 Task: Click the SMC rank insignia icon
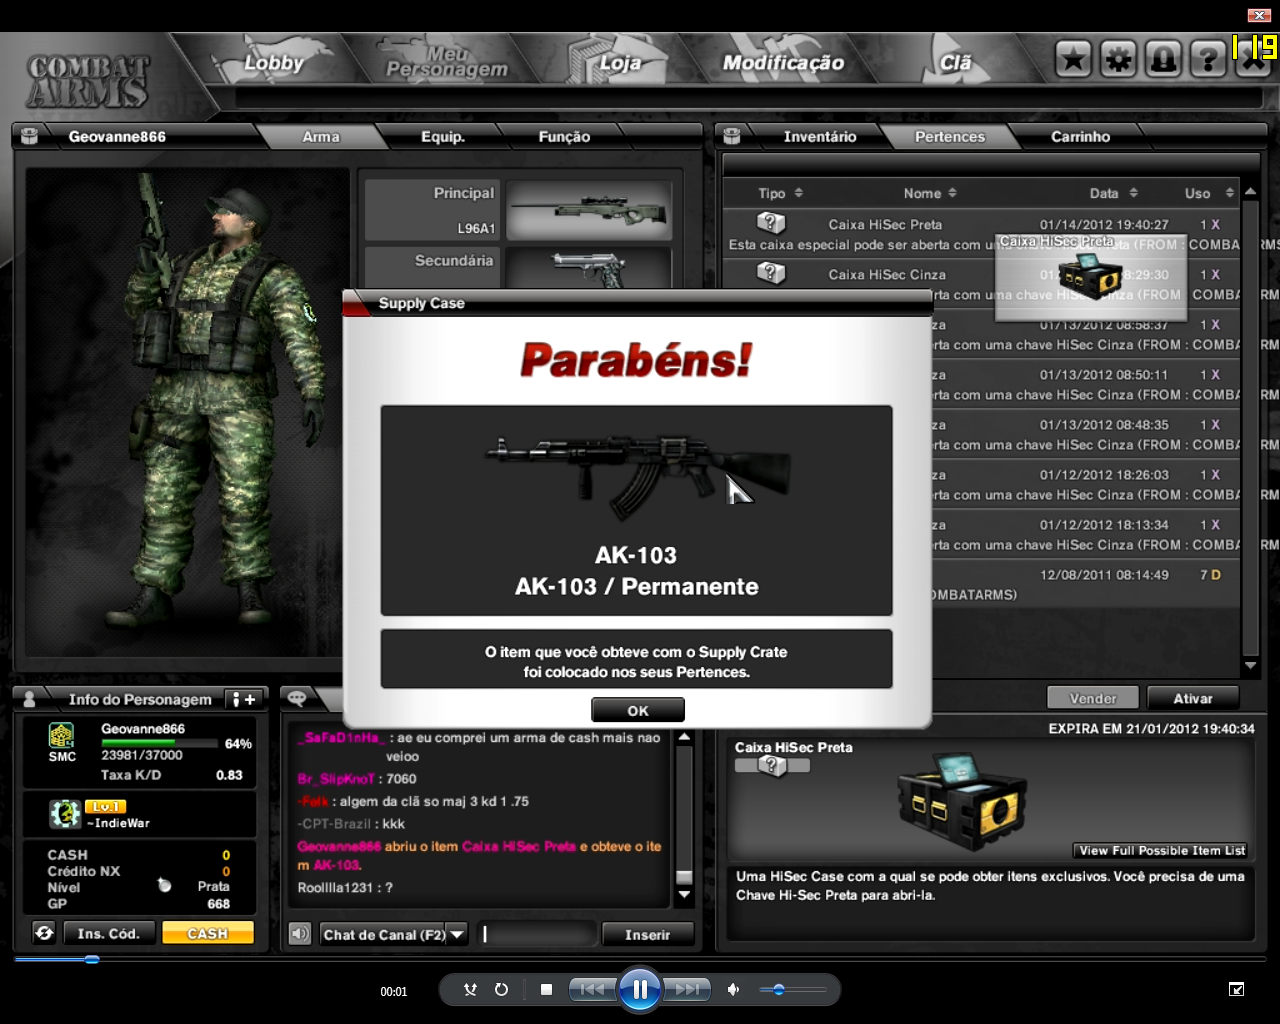[62, 736]
